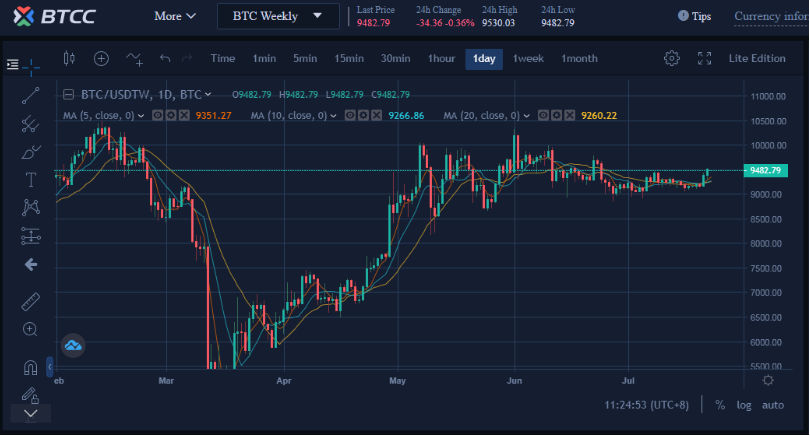
Task: Select the trend line drawing tool
Action: 30,96
